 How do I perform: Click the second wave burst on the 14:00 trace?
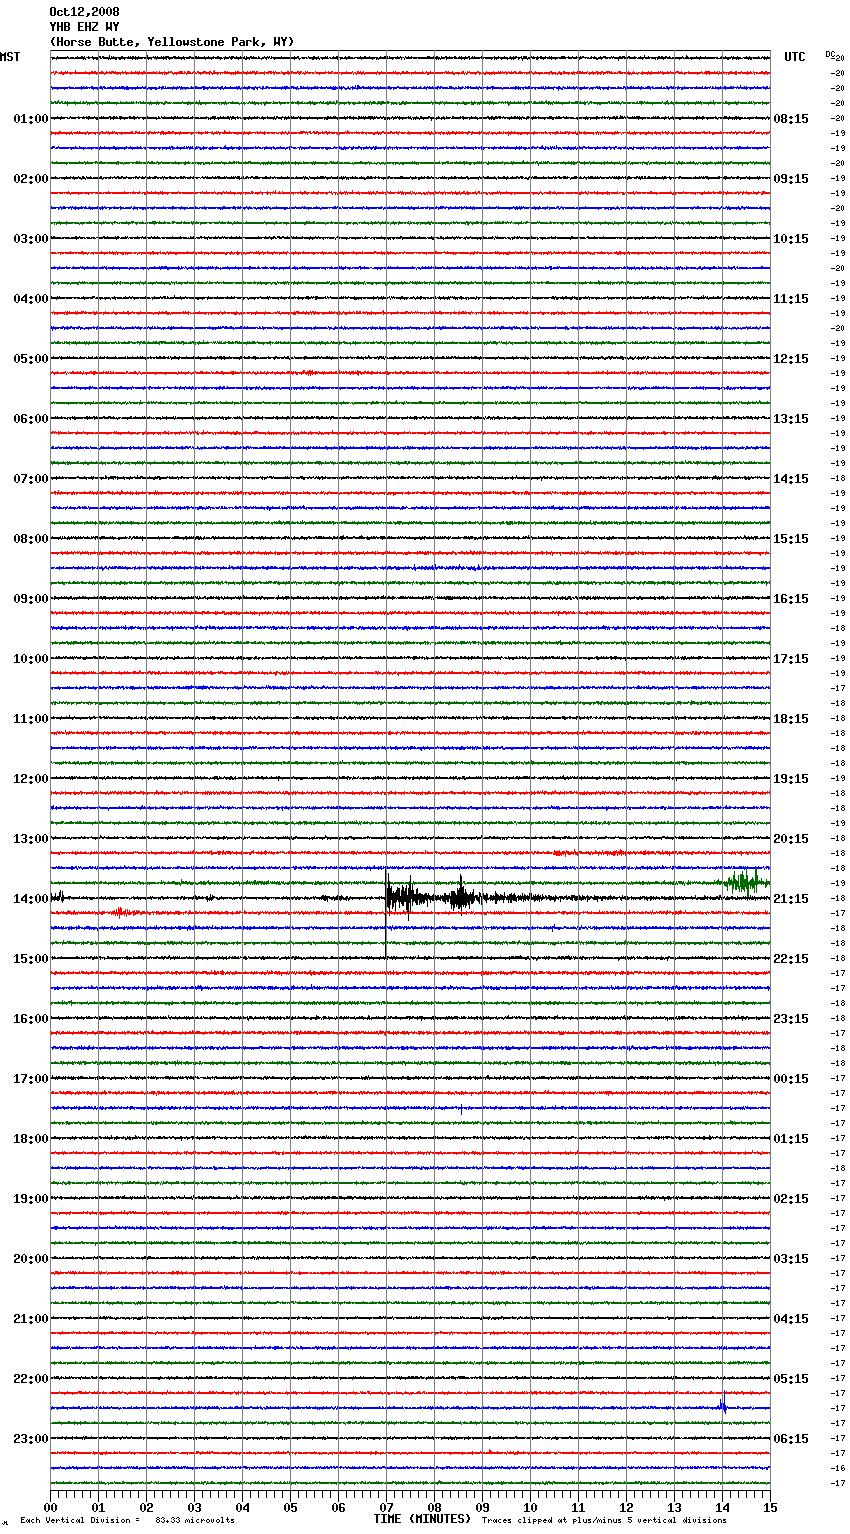tap(460, 895)
